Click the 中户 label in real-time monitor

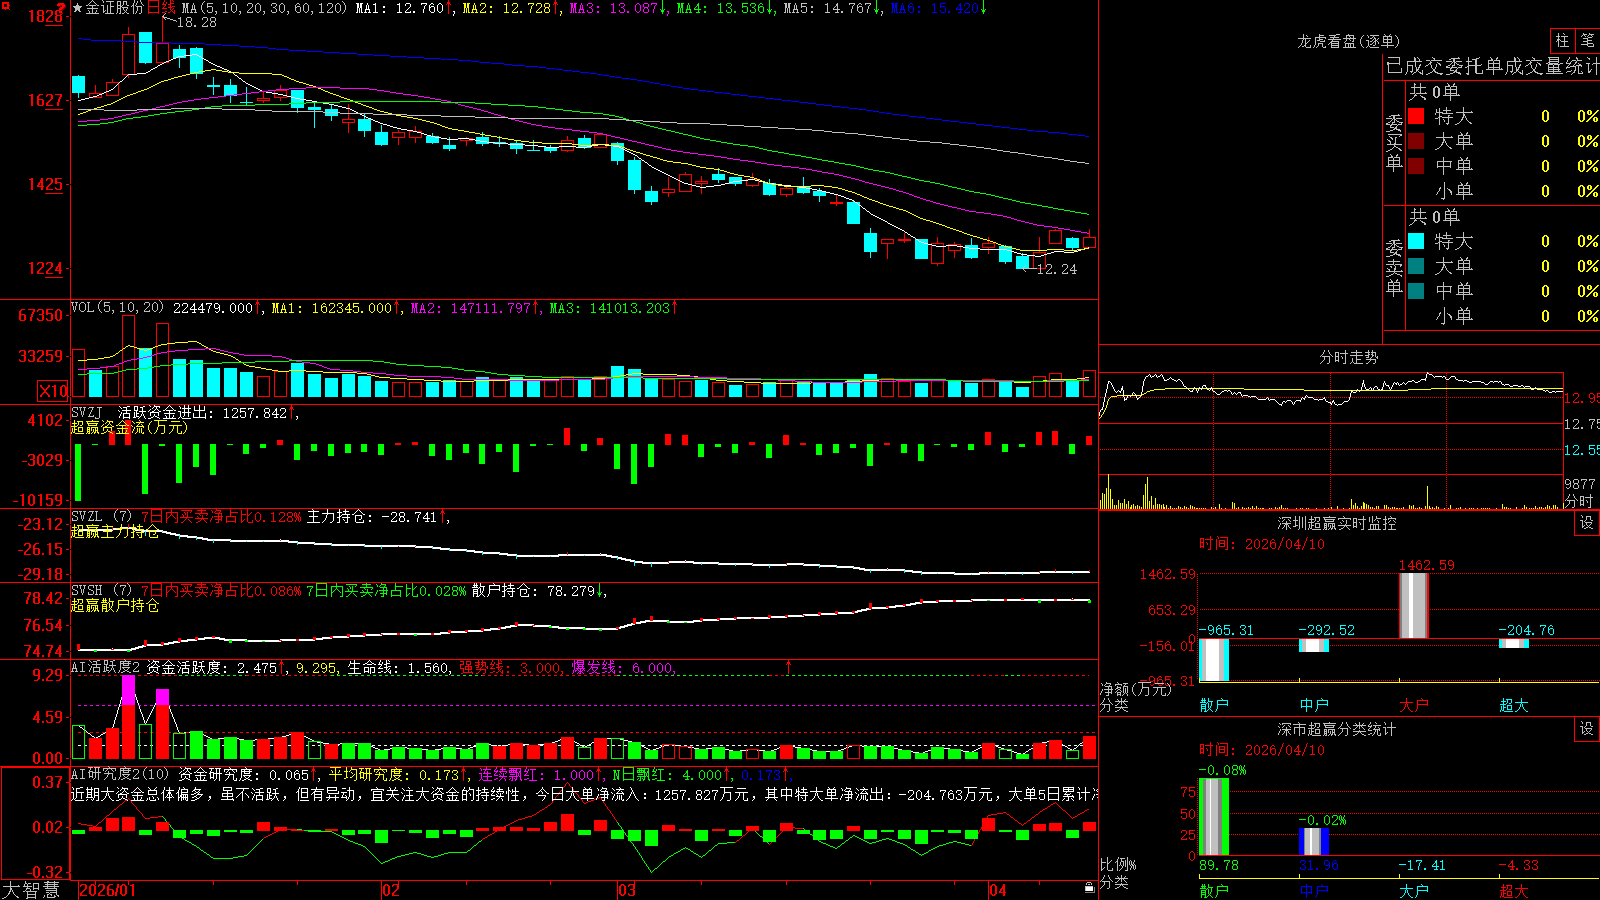click(x=1314, y=705)
